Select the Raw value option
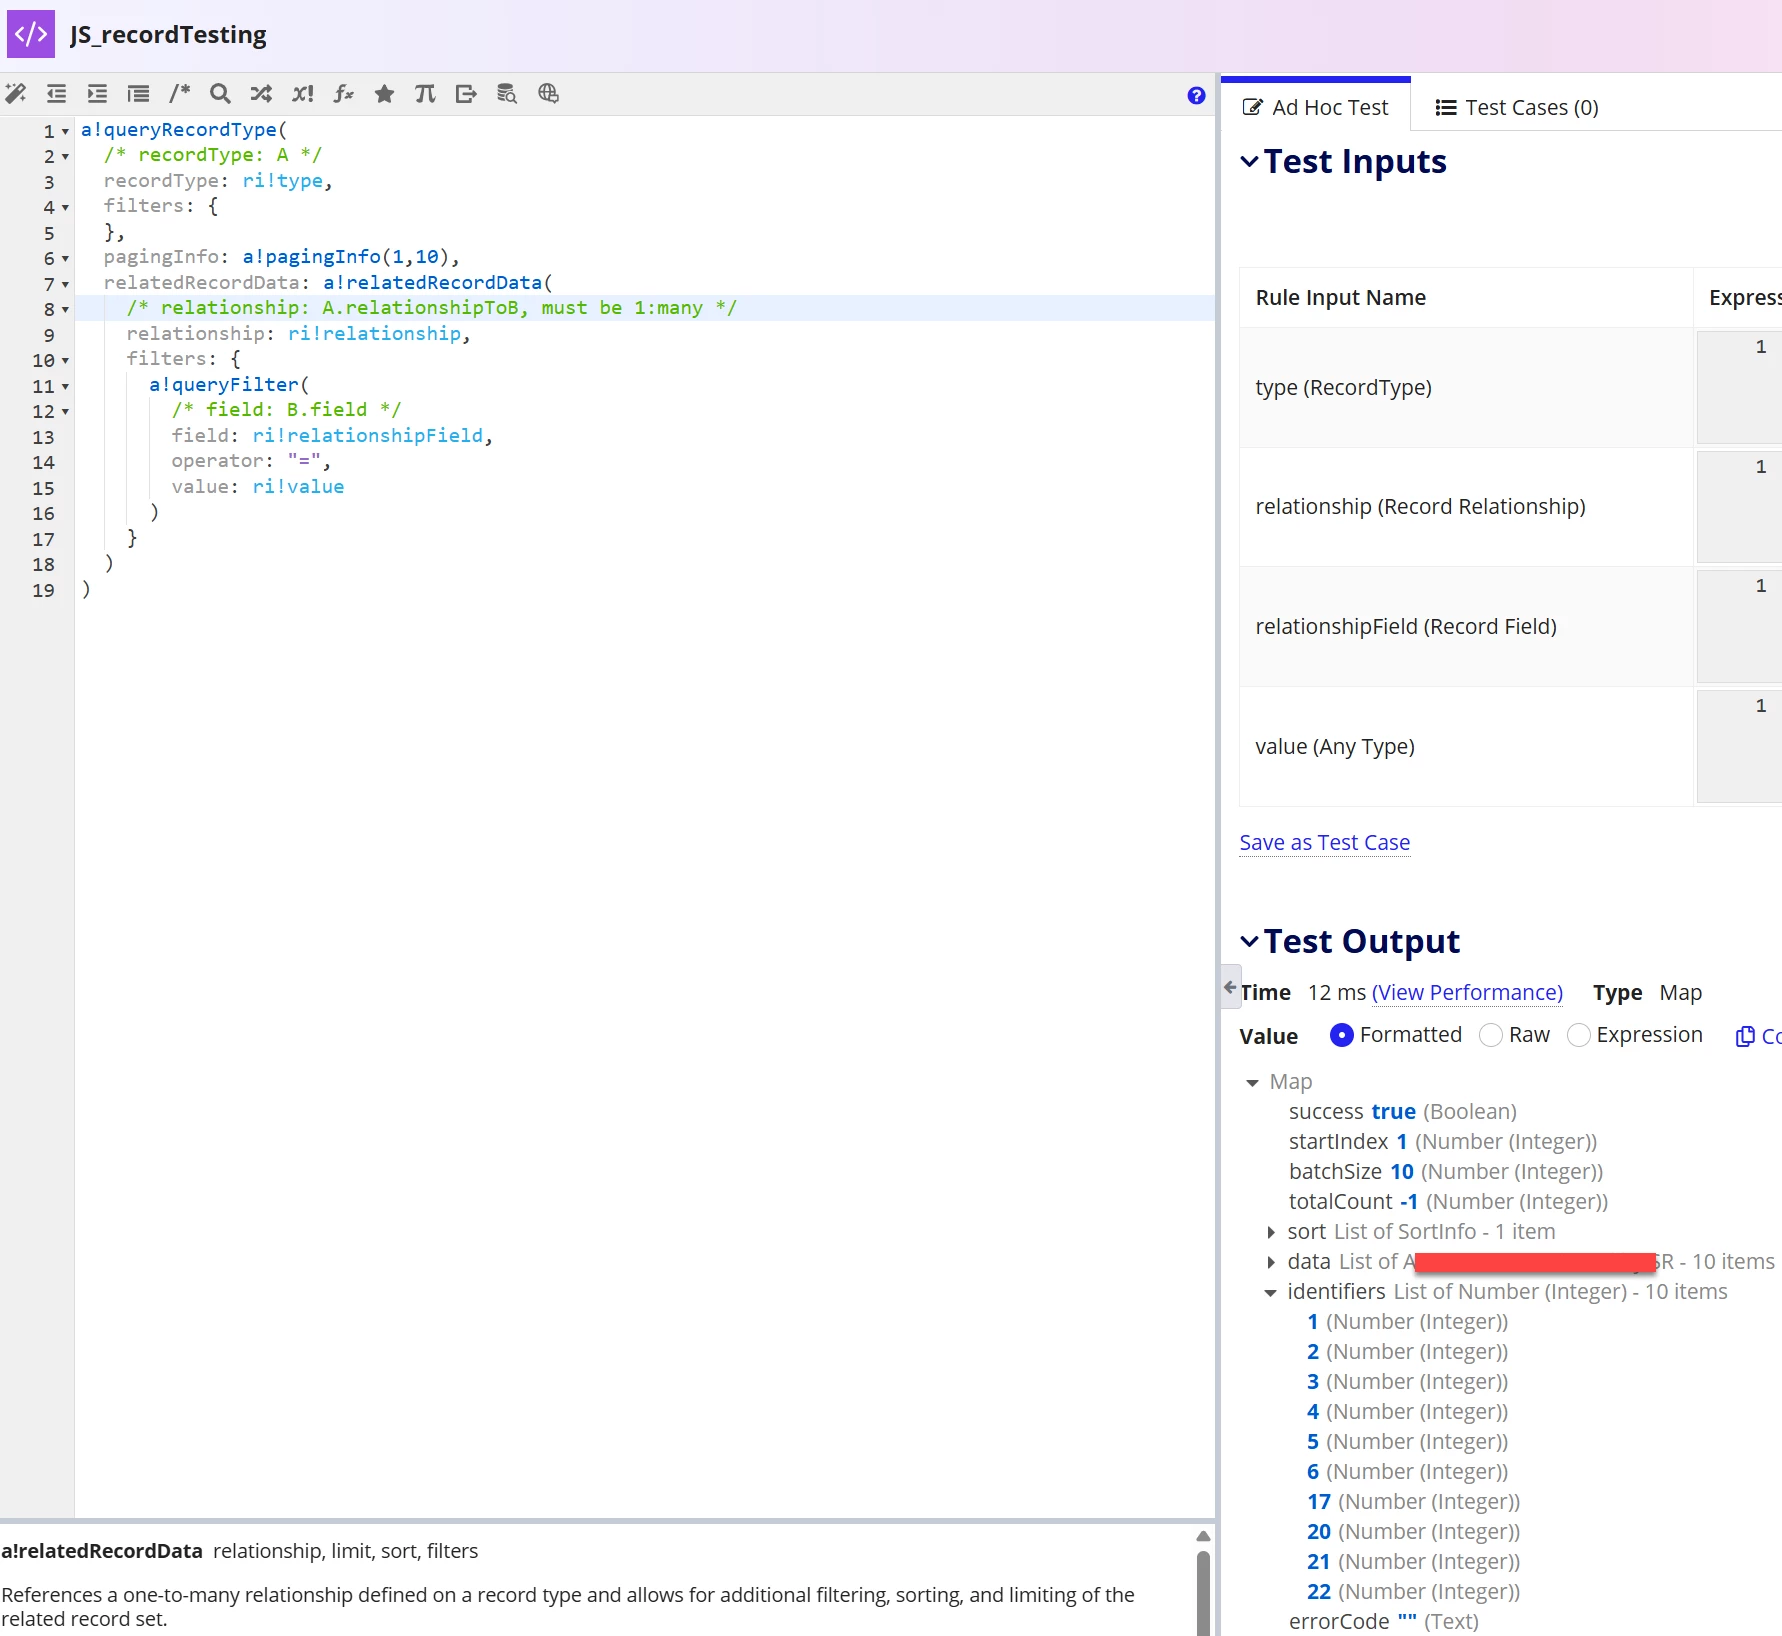Screen dimensions: 1782x1636 (x=1491, y=1035)
